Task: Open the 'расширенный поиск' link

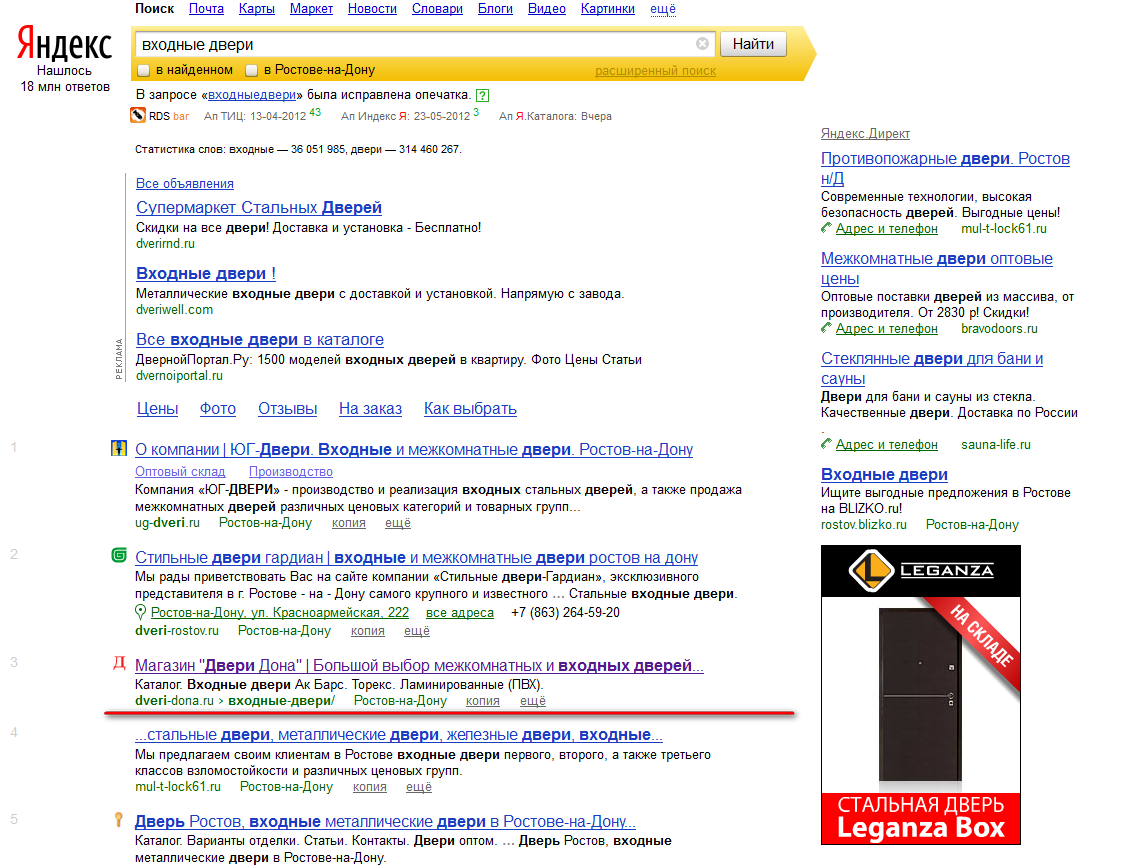Action: pos(655,71)
